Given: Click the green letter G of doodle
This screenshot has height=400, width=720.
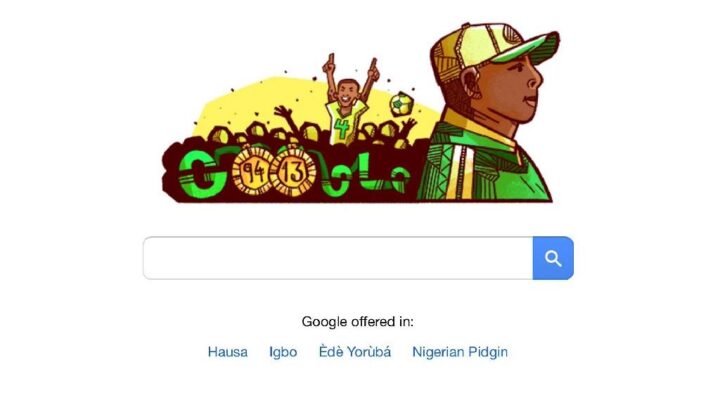Looking at the screenshot, I should 202,174.
